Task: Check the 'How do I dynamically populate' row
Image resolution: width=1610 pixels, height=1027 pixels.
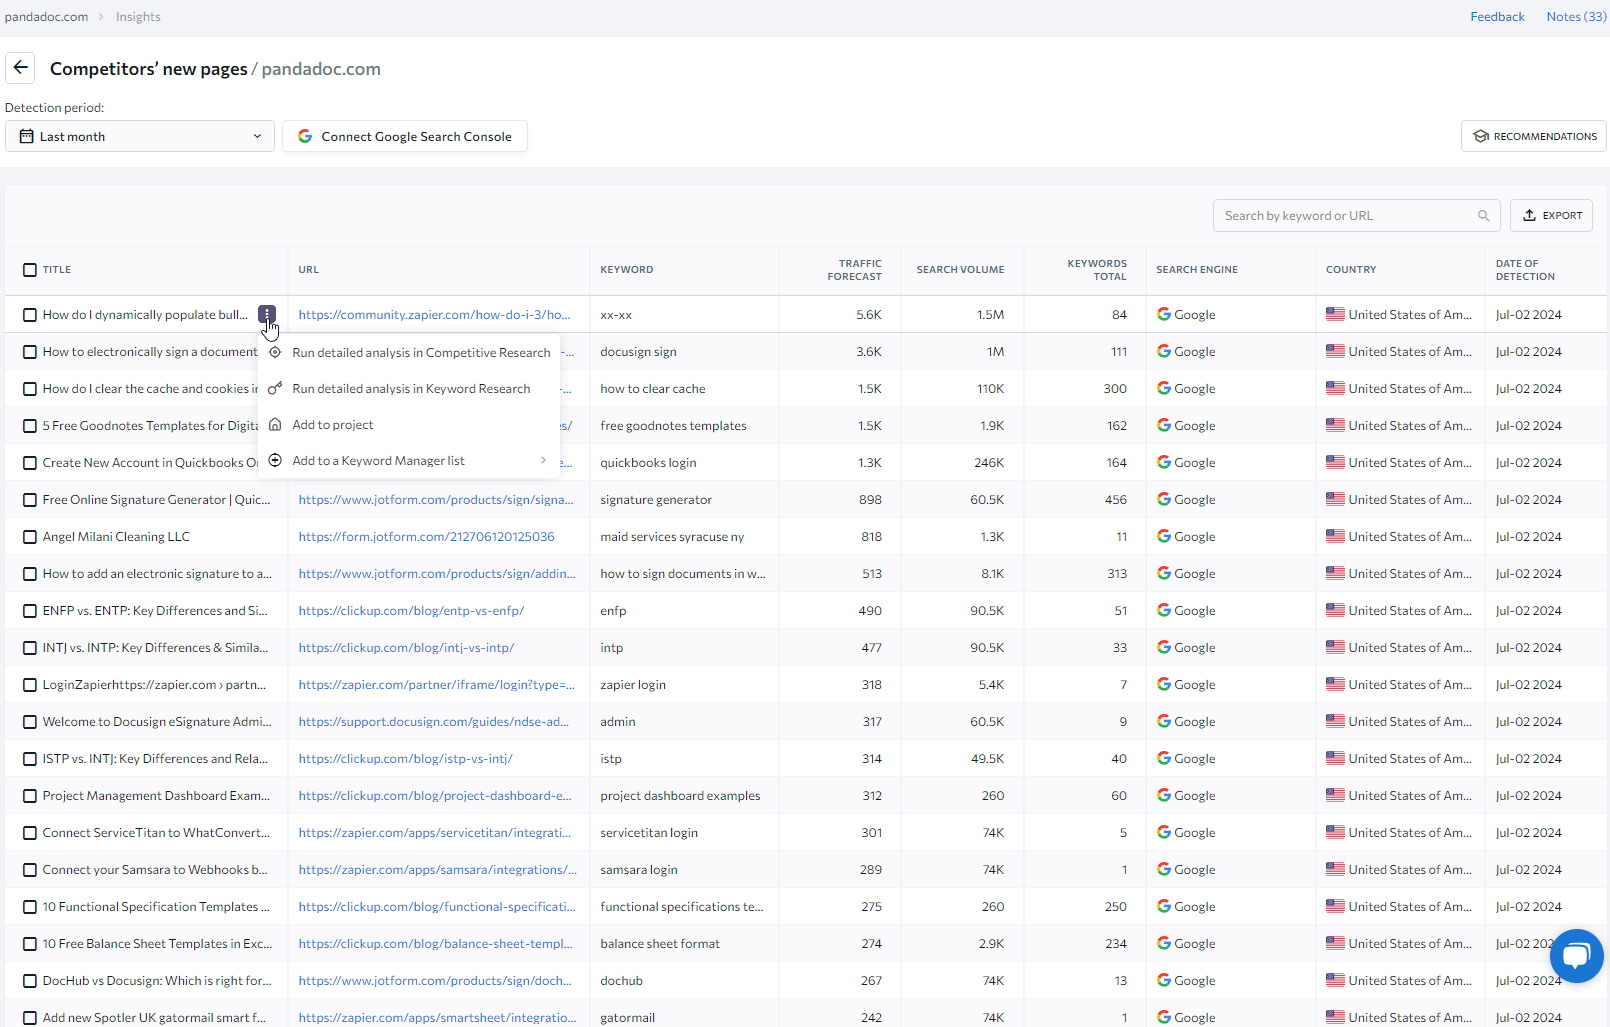Action: (30, 315)
